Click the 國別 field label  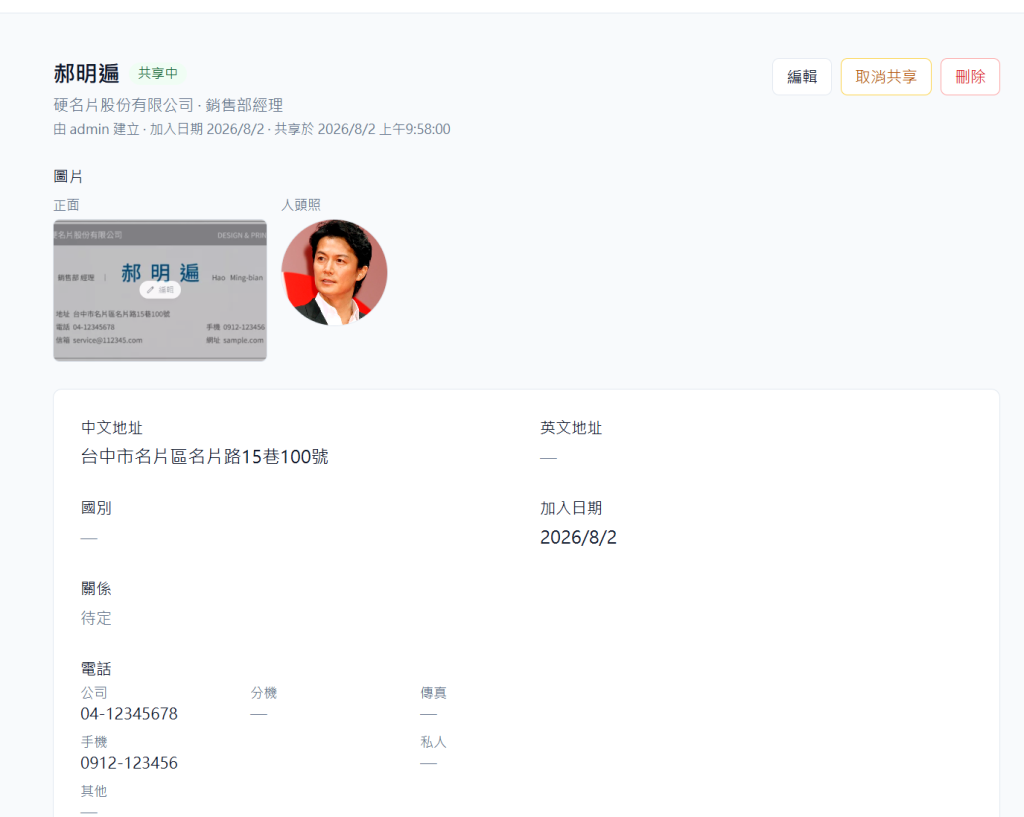pos(96,508)
